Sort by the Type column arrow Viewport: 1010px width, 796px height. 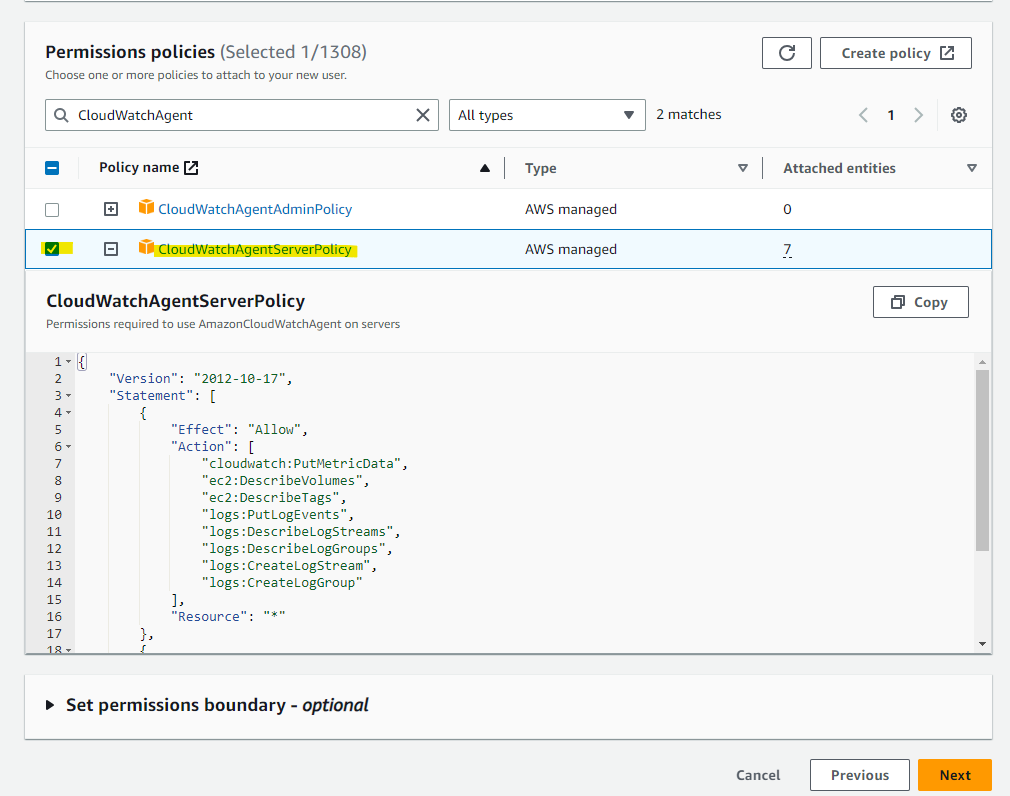pos(743,168)
